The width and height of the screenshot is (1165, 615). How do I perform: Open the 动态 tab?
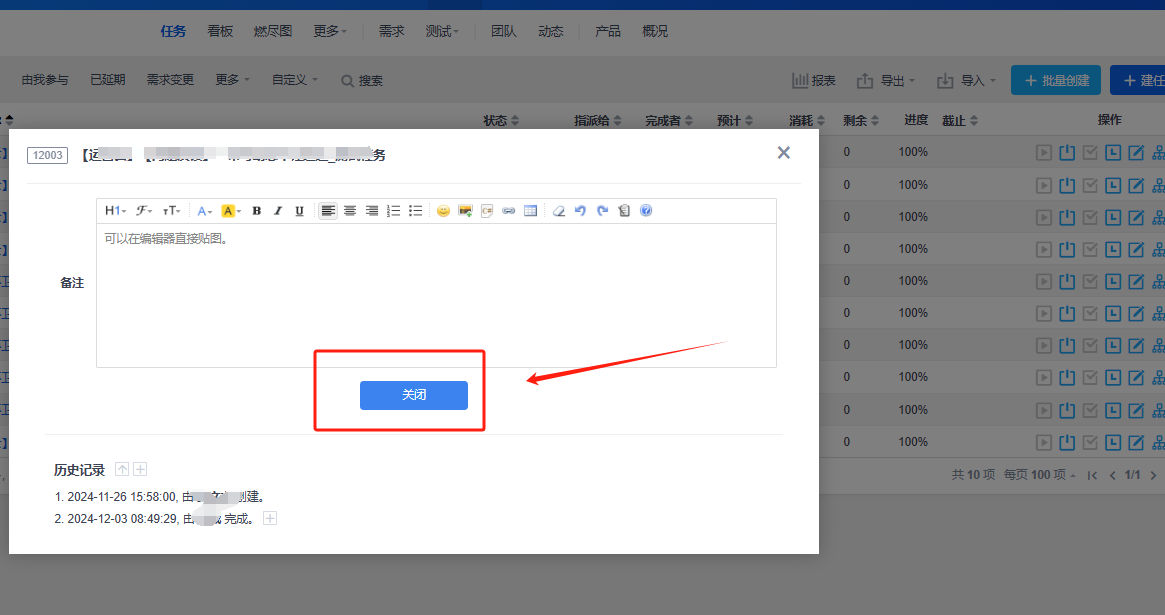tap(551, 31)
